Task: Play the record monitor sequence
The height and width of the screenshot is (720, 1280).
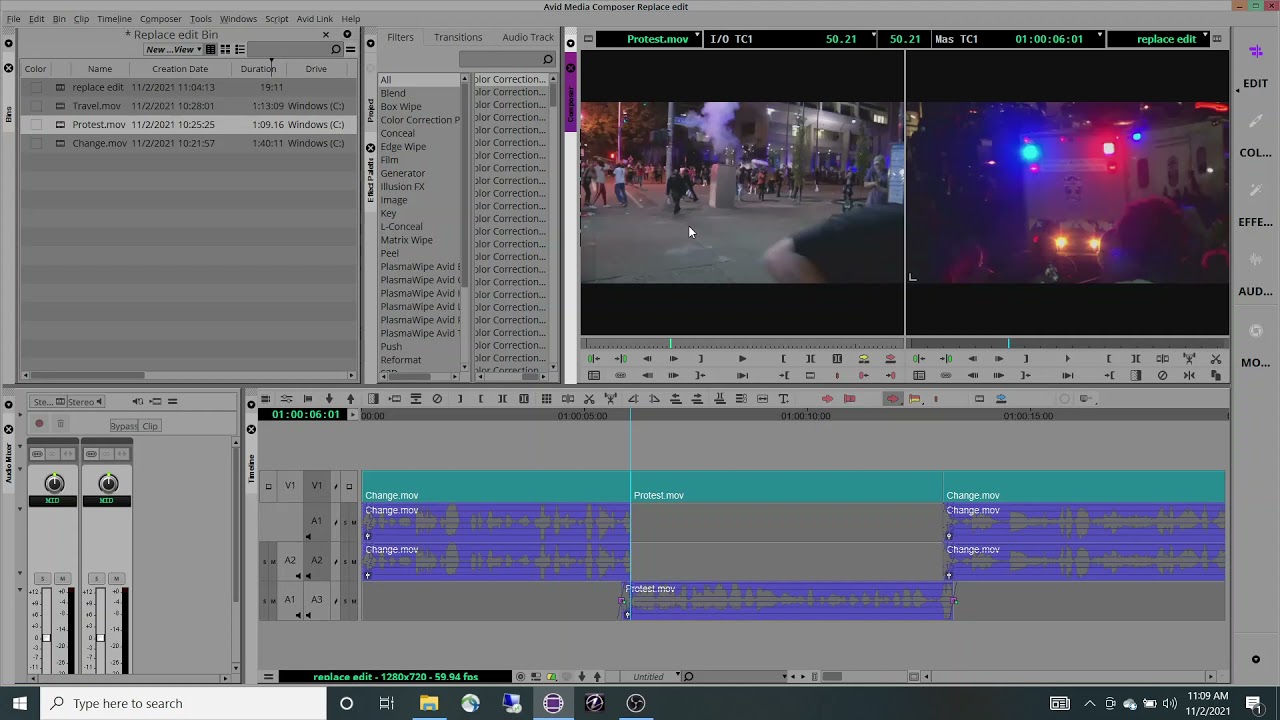Action: [x=1067, y=359]
